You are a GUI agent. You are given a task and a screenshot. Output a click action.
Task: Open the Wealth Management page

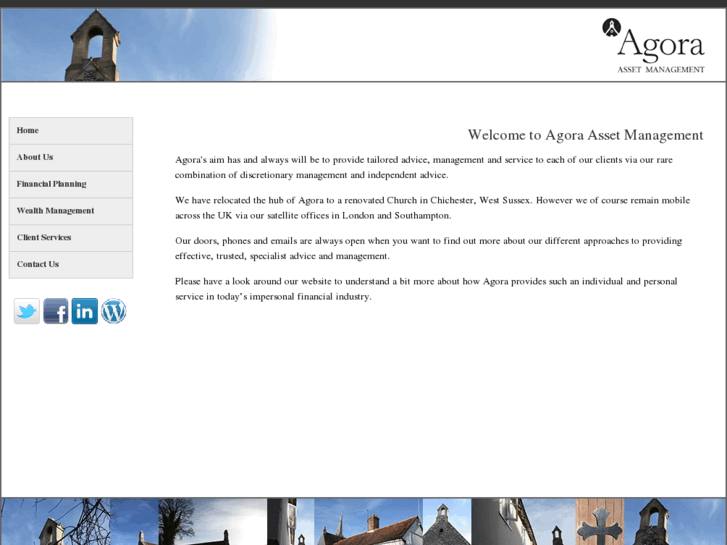pos(71,211)
